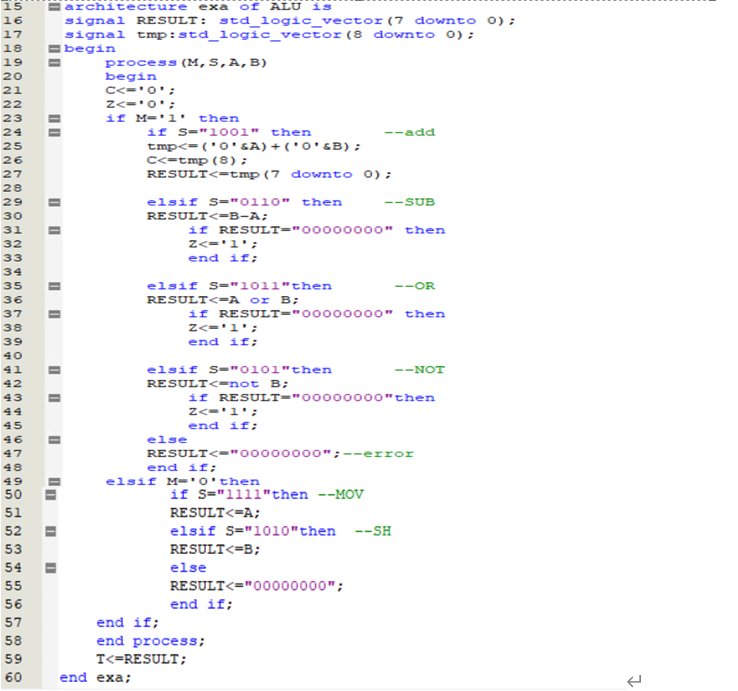Collapse the process fold marker on line 19
738x691 pixels.
click(x=55, y=63)
